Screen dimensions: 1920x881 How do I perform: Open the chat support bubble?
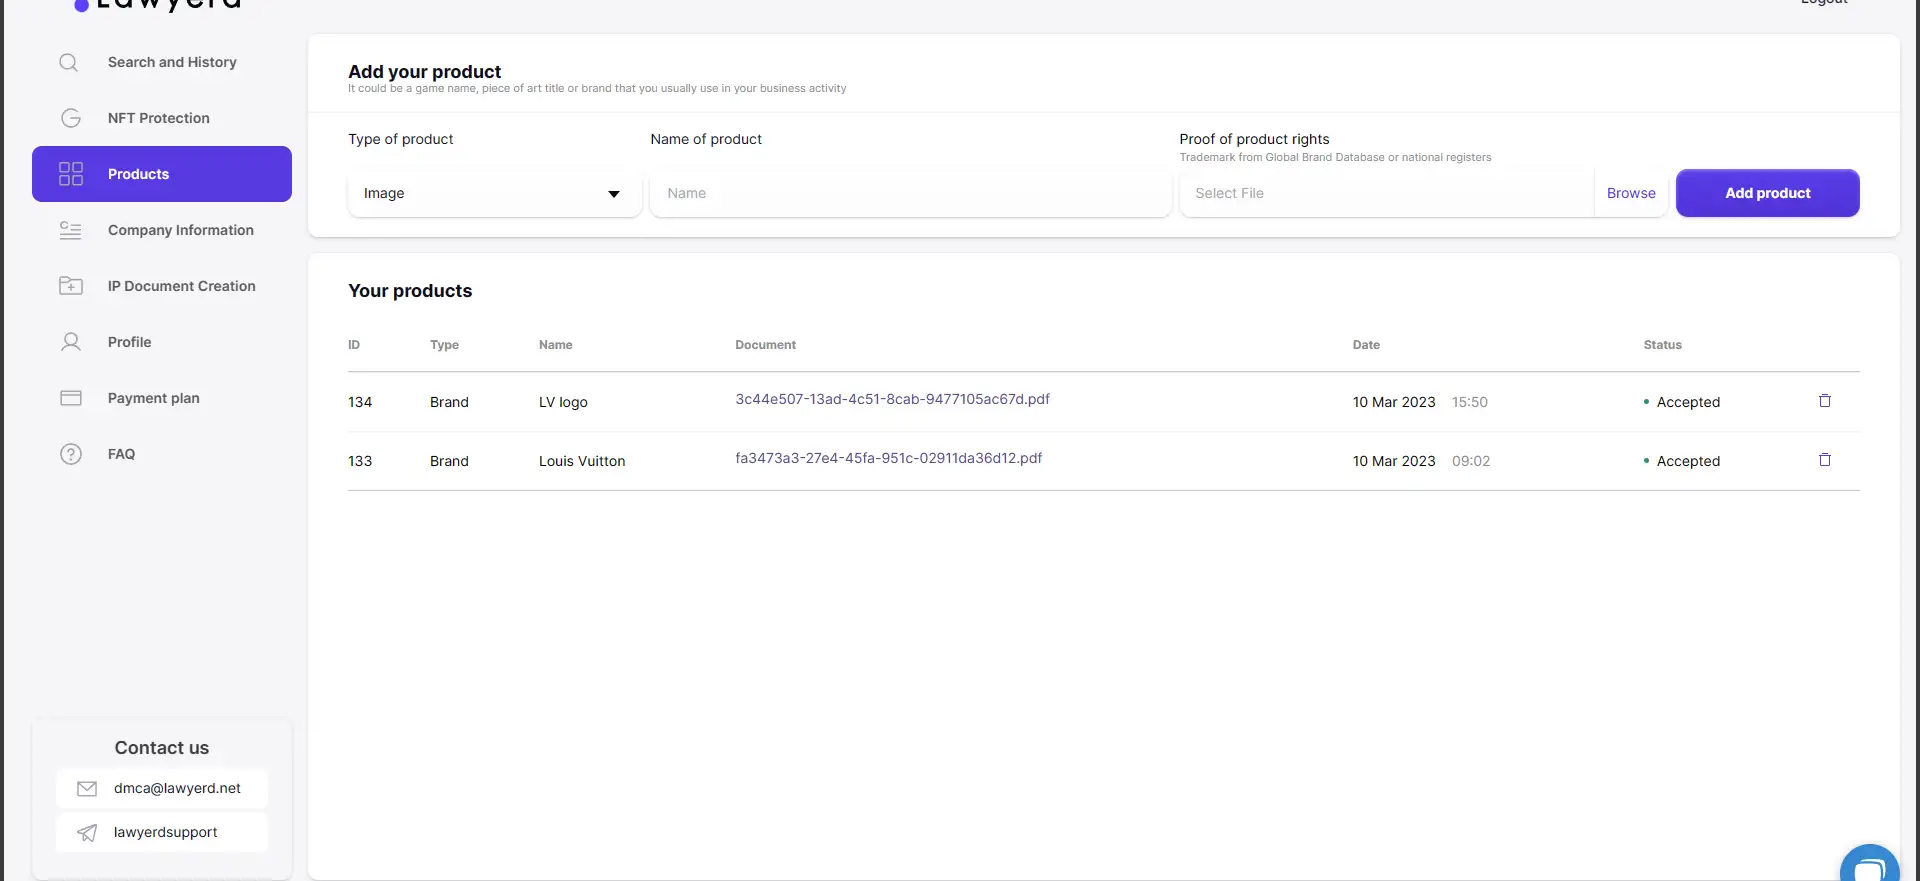point(1868,866)
